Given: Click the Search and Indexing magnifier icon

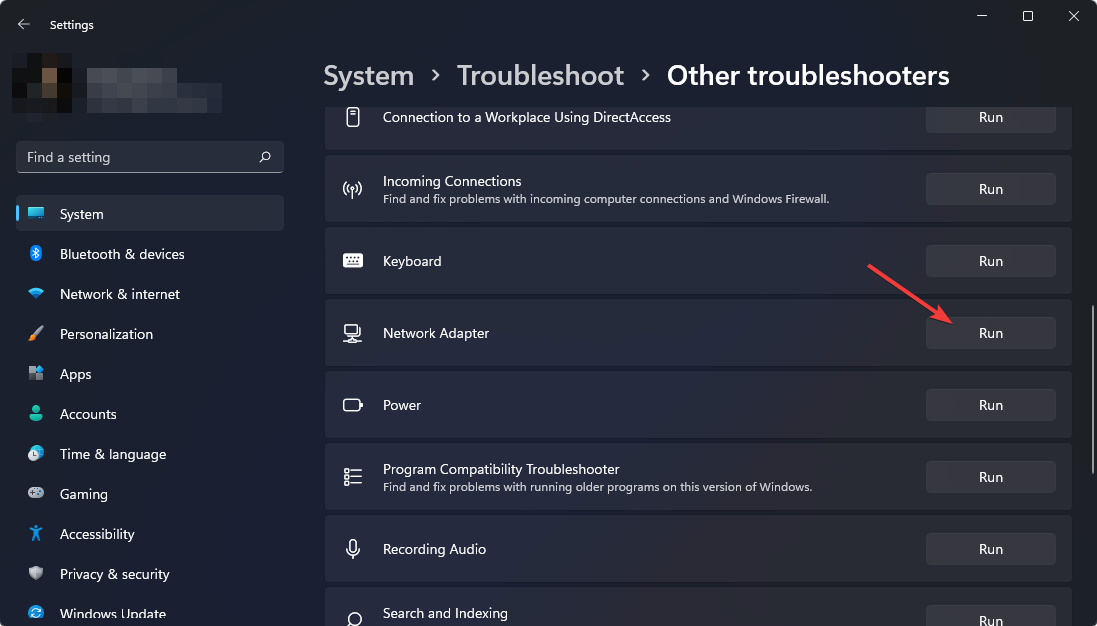Looking at the screenshot, I should click(352, 618).
